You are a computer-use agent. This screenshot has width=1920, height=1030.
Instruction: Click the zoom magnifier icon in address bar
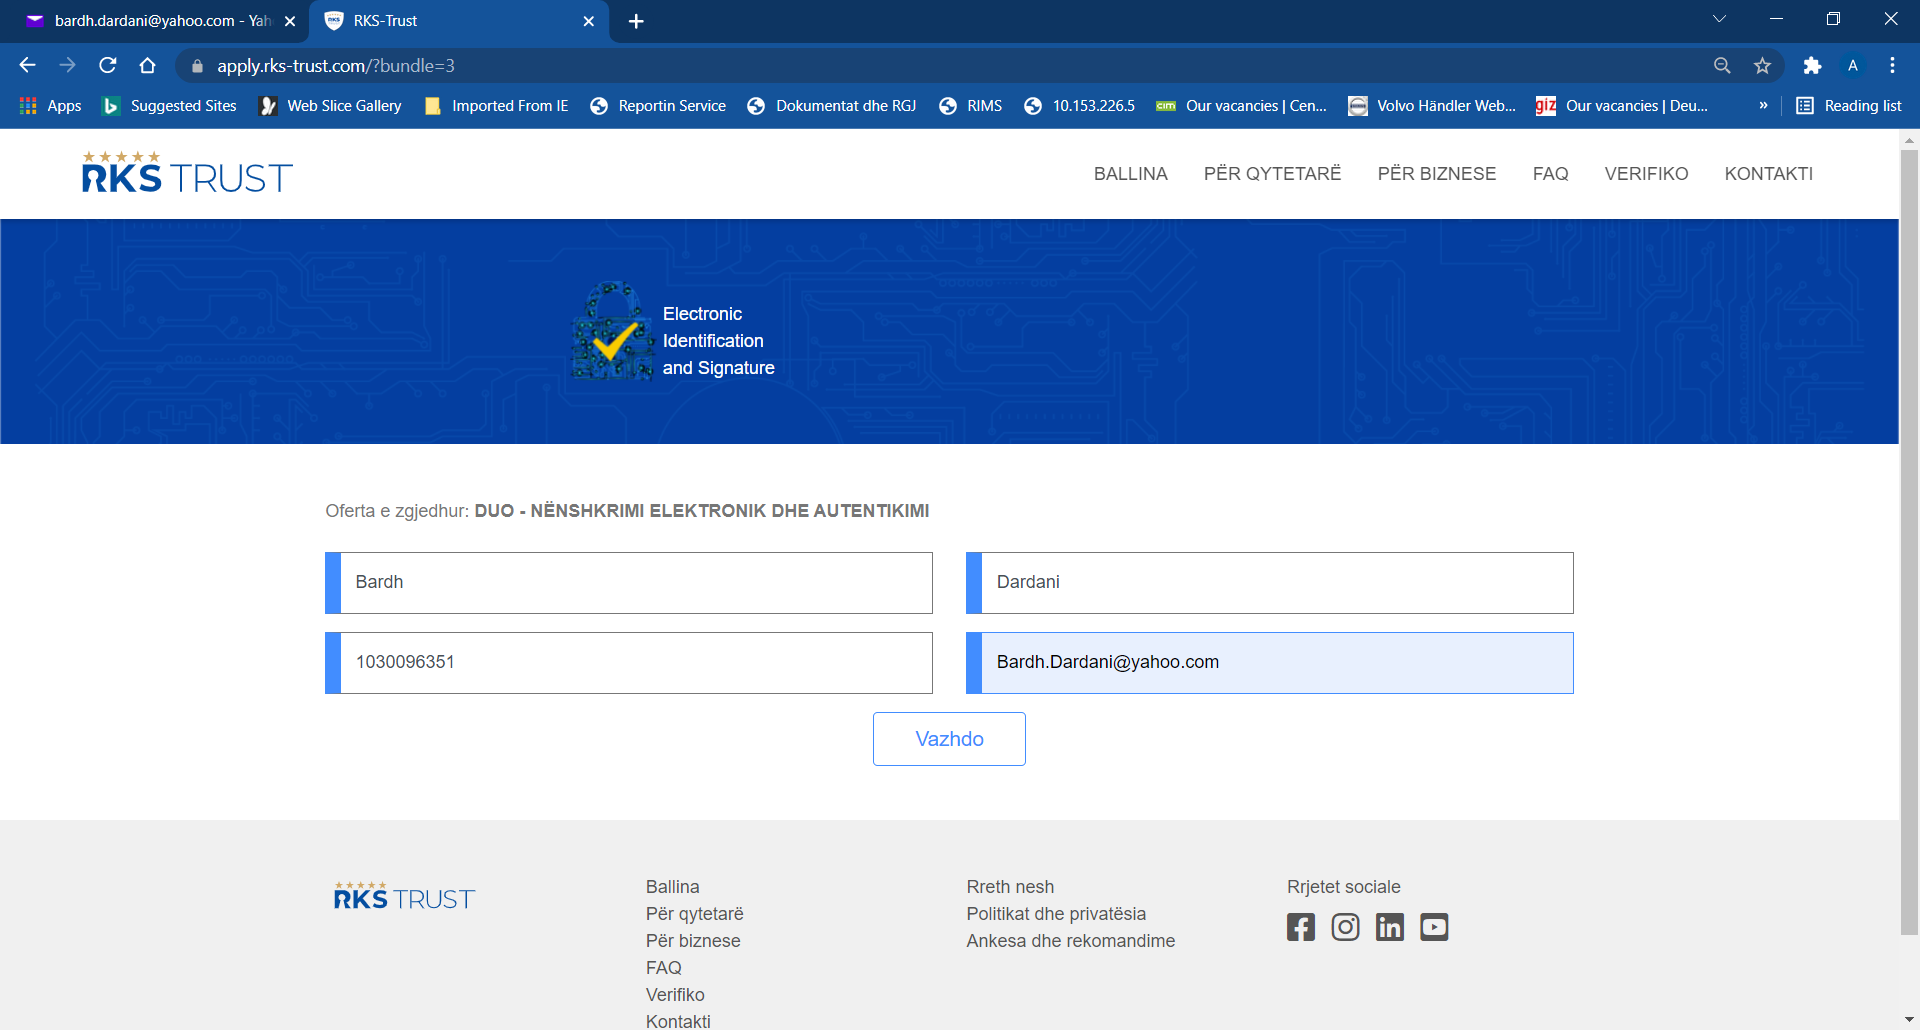point(1722,65)
